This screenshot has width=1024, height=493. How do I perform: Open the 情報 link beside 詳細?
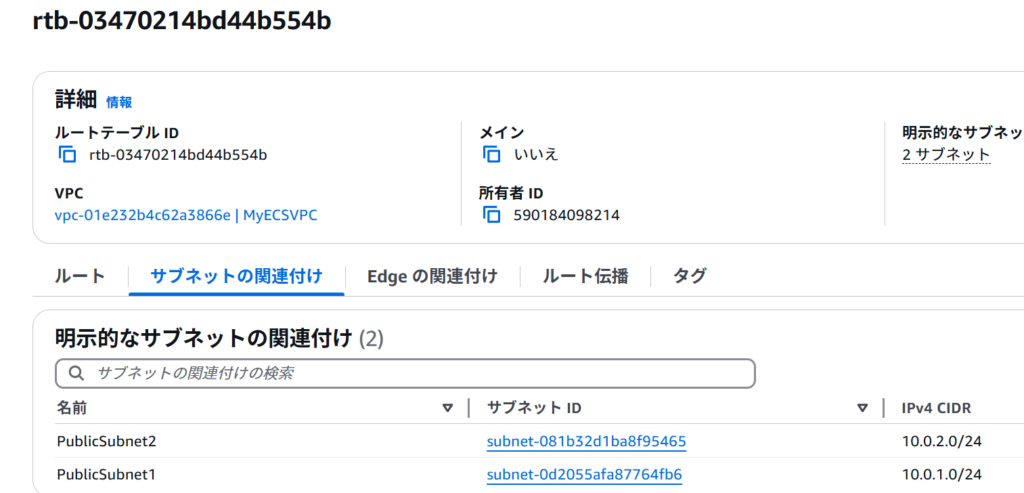(119, 102)
